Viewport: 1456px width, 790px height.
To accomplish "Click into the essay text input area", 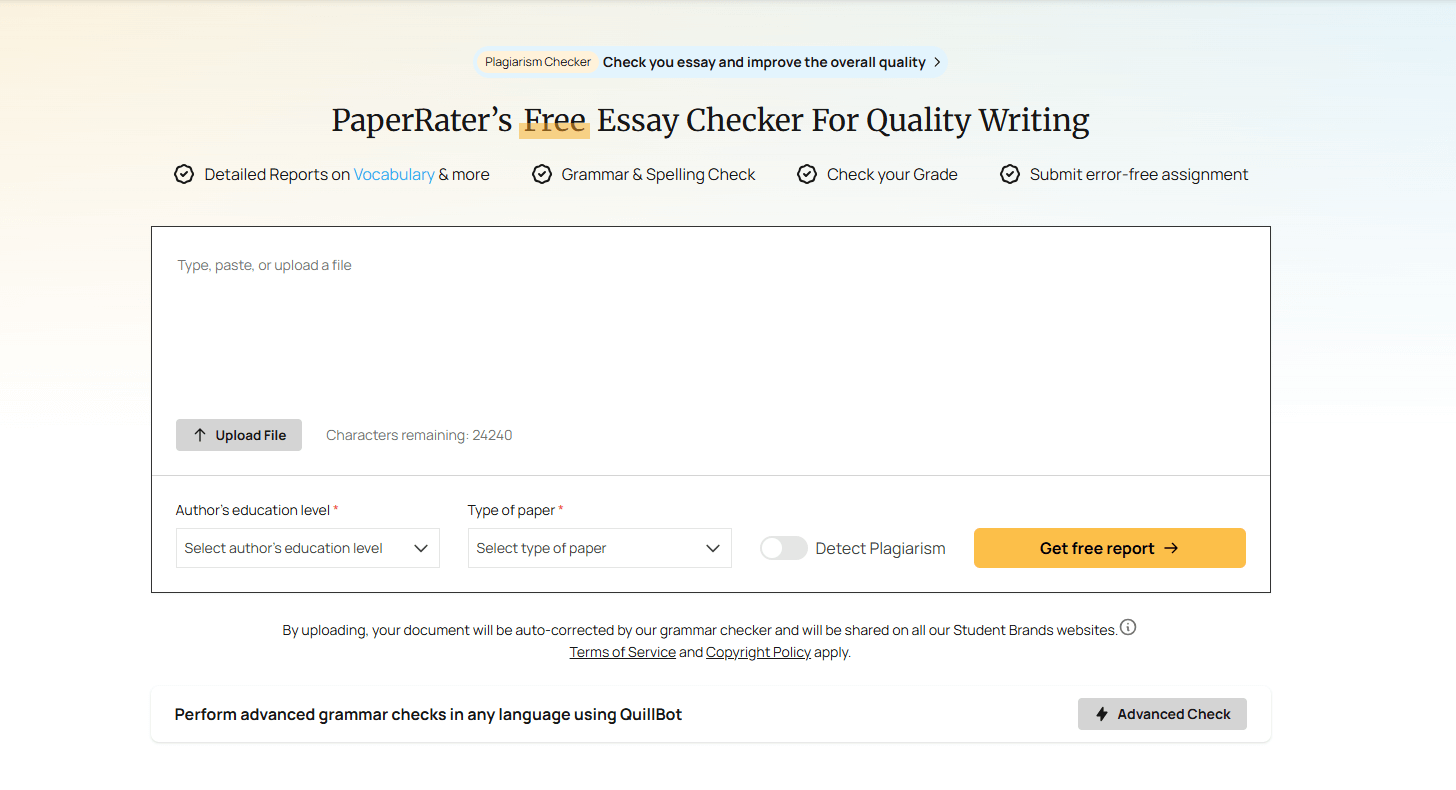I will tap(710, 330).
